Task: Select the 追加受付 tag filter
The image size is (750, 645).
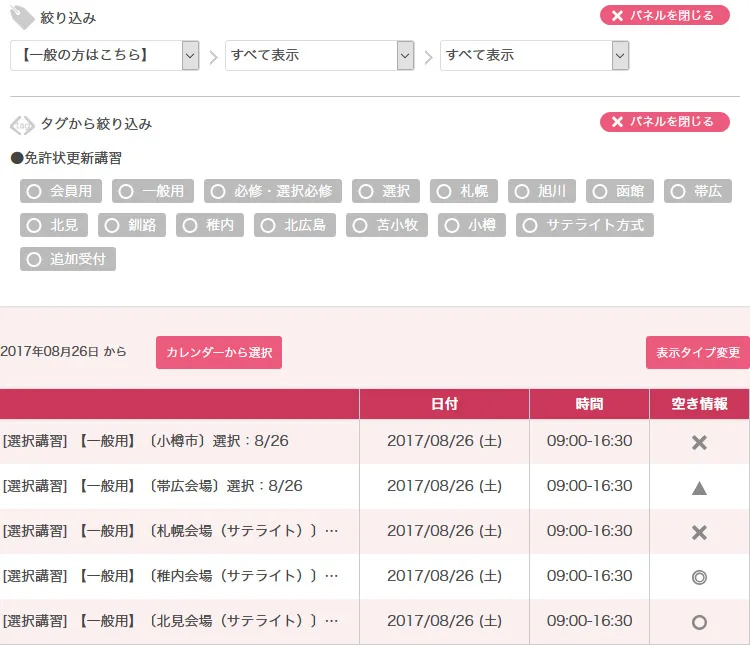Action: pos(68,259)
